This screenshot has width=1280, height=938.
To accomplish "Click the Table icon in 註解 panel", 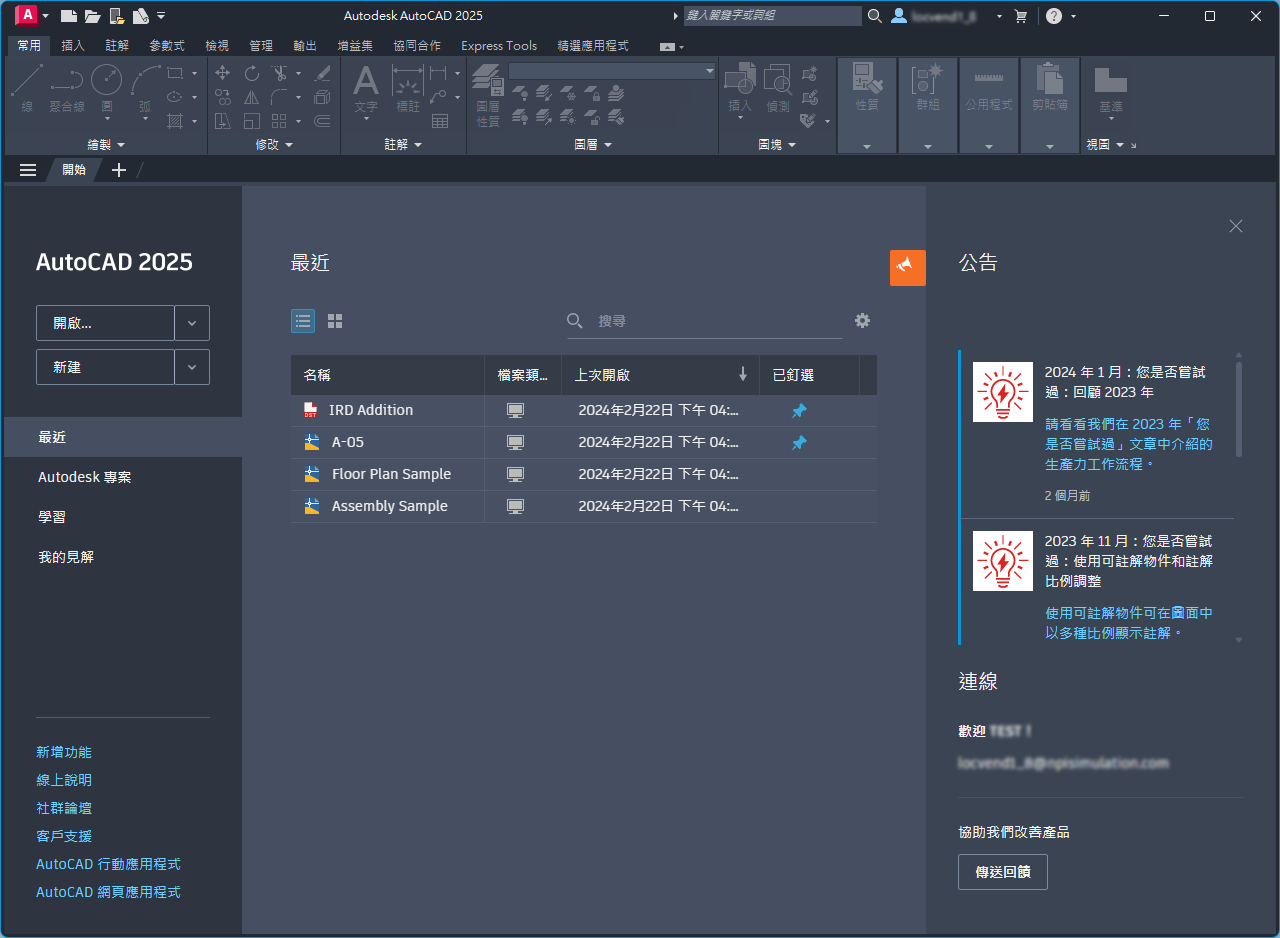I will (440, 121).
